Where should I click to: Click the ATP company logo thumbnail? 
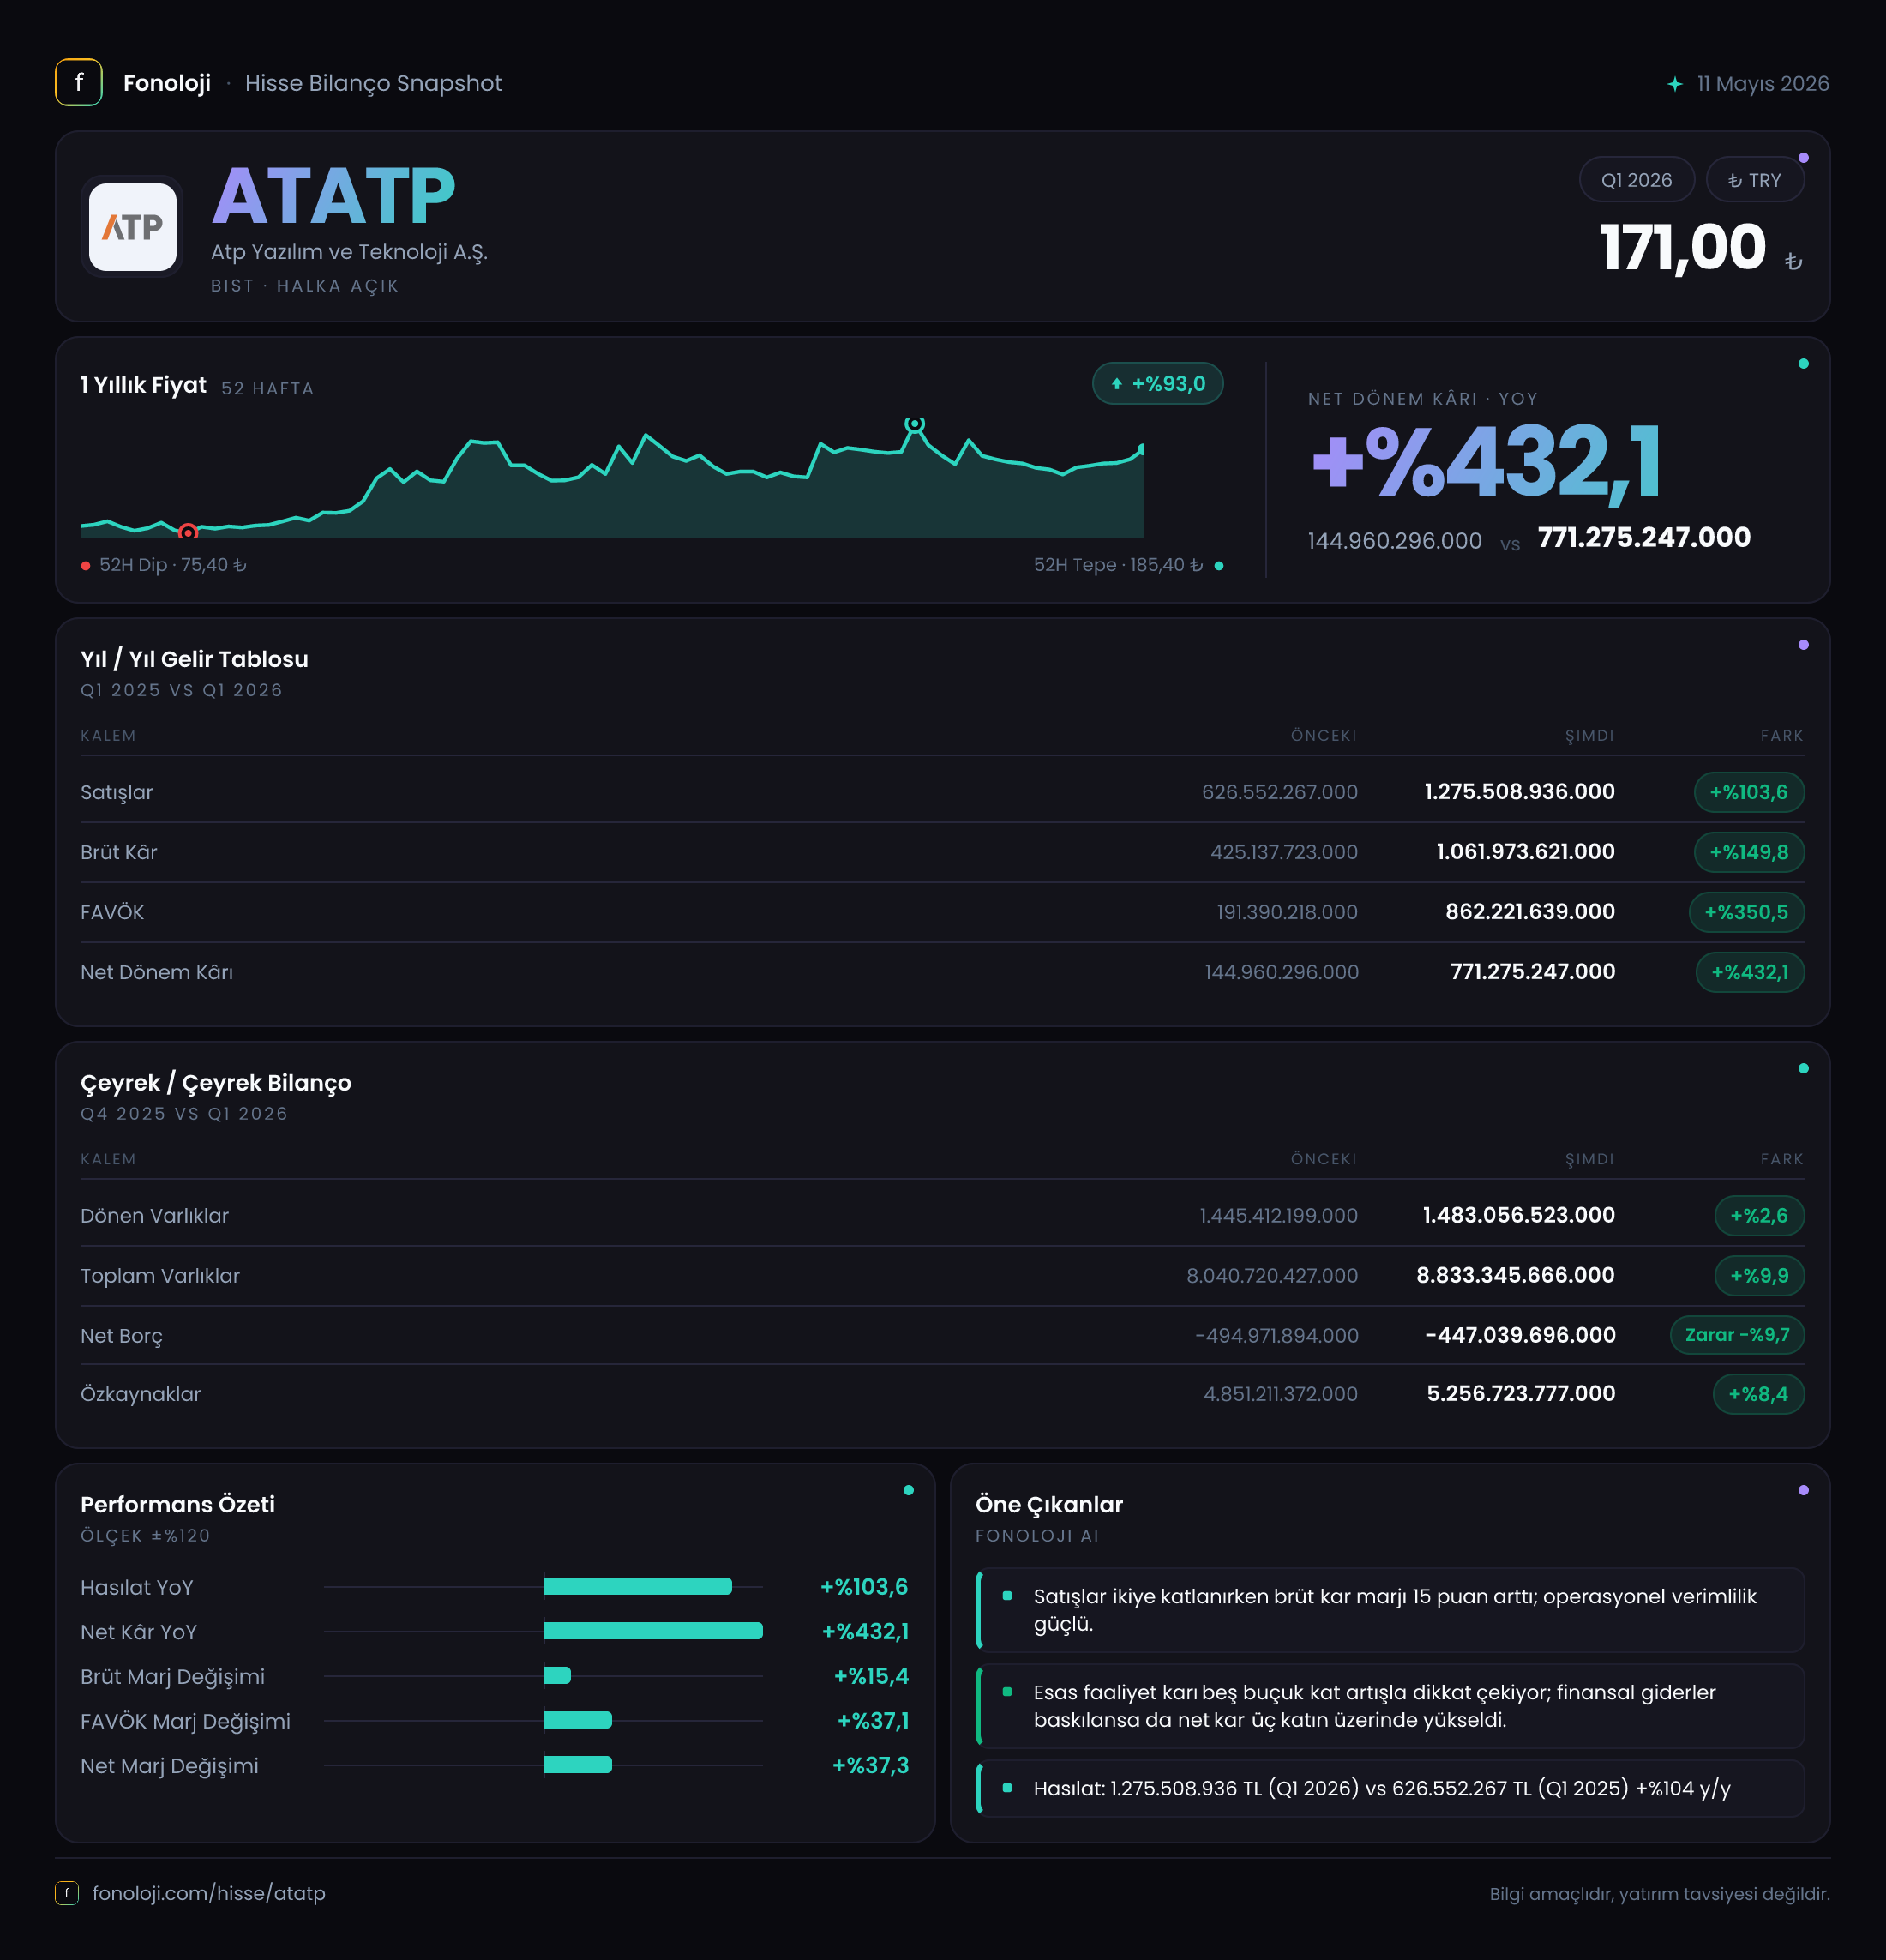click(x=133, y=227)
